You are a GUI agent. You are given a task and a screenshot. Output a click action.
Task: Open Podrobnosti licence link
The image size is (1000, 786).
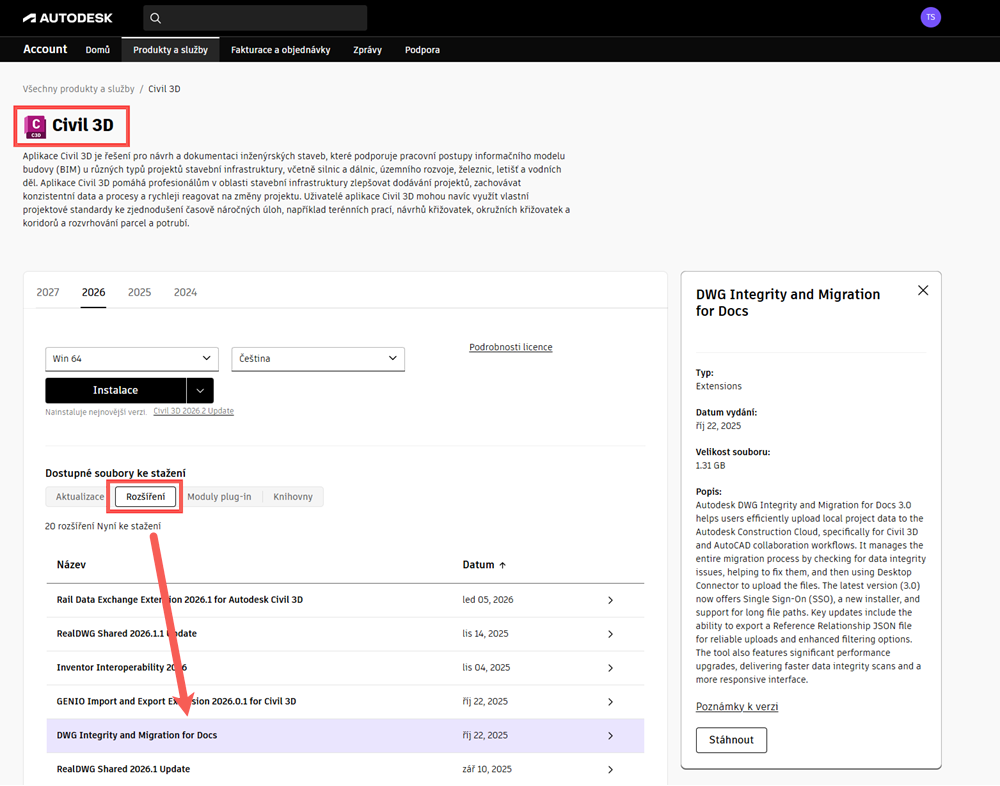click(511, 347)
